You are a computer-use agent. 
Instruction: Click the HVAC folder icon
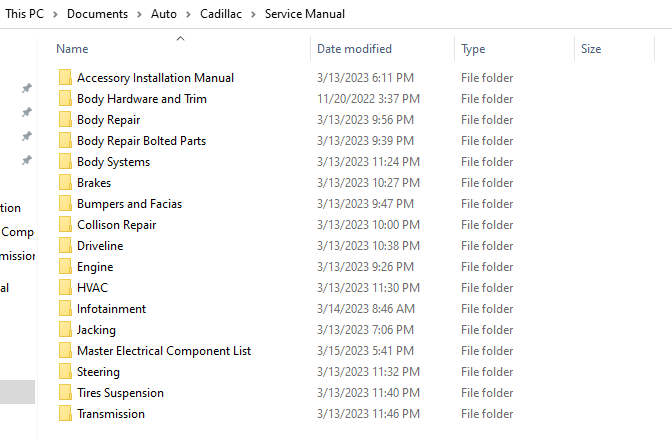click(x=65, y=287)
